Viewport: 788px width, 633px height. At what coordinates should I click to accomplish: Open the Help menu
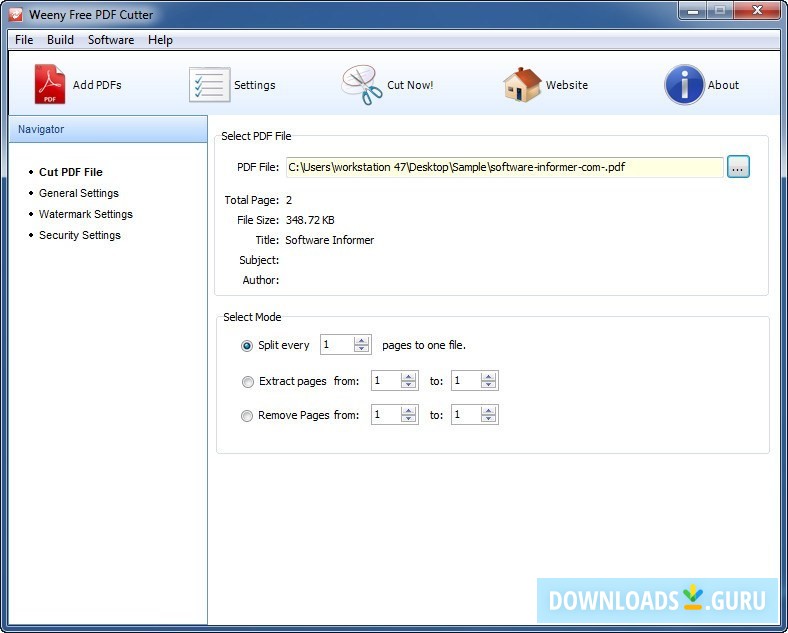point(160,40)
